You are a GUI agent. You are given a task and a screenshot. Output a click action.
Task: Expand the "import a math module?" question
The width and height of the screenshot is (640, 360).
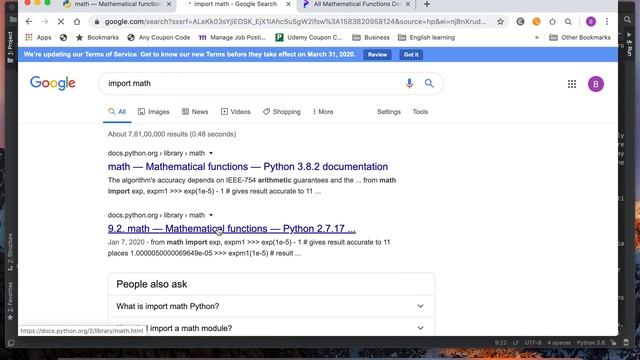(271, 328)
